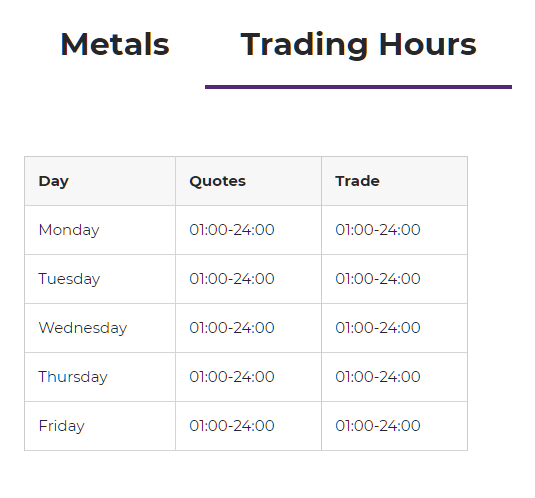The width and height of the screenshot is (535, 498).
Task: Click Wednesday's Quotes hours cell
Action: pos(248,328)
